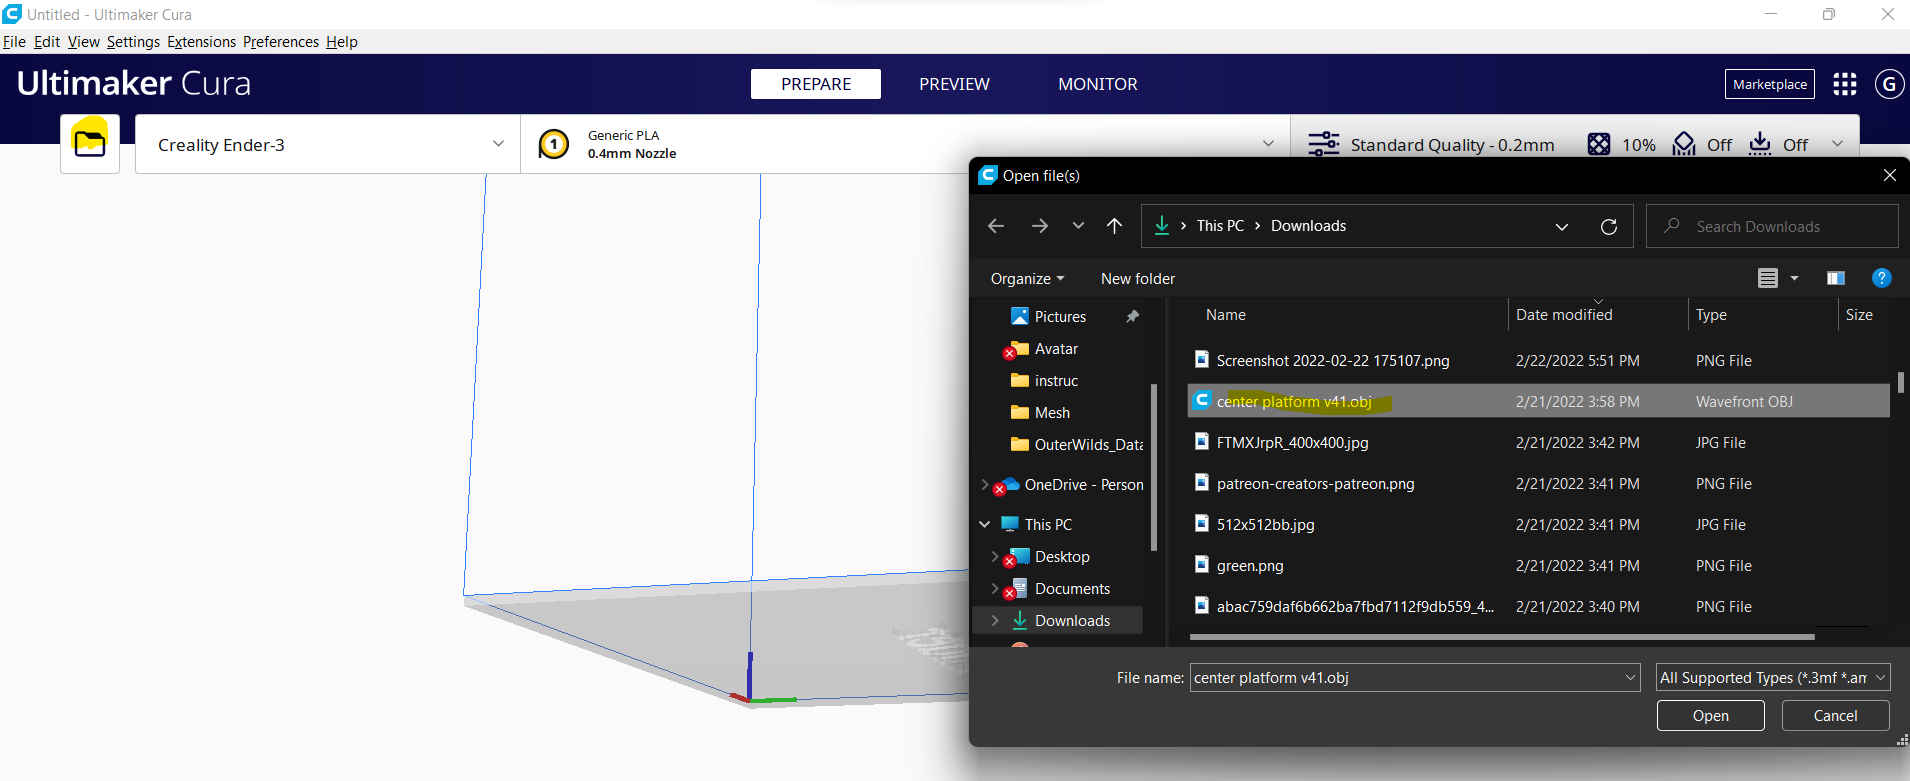Image resolution: width=1910 pixels, height=781 pixels.
Task: Click the Downloads arrow icon in address bar
Action: (1162, 226)
